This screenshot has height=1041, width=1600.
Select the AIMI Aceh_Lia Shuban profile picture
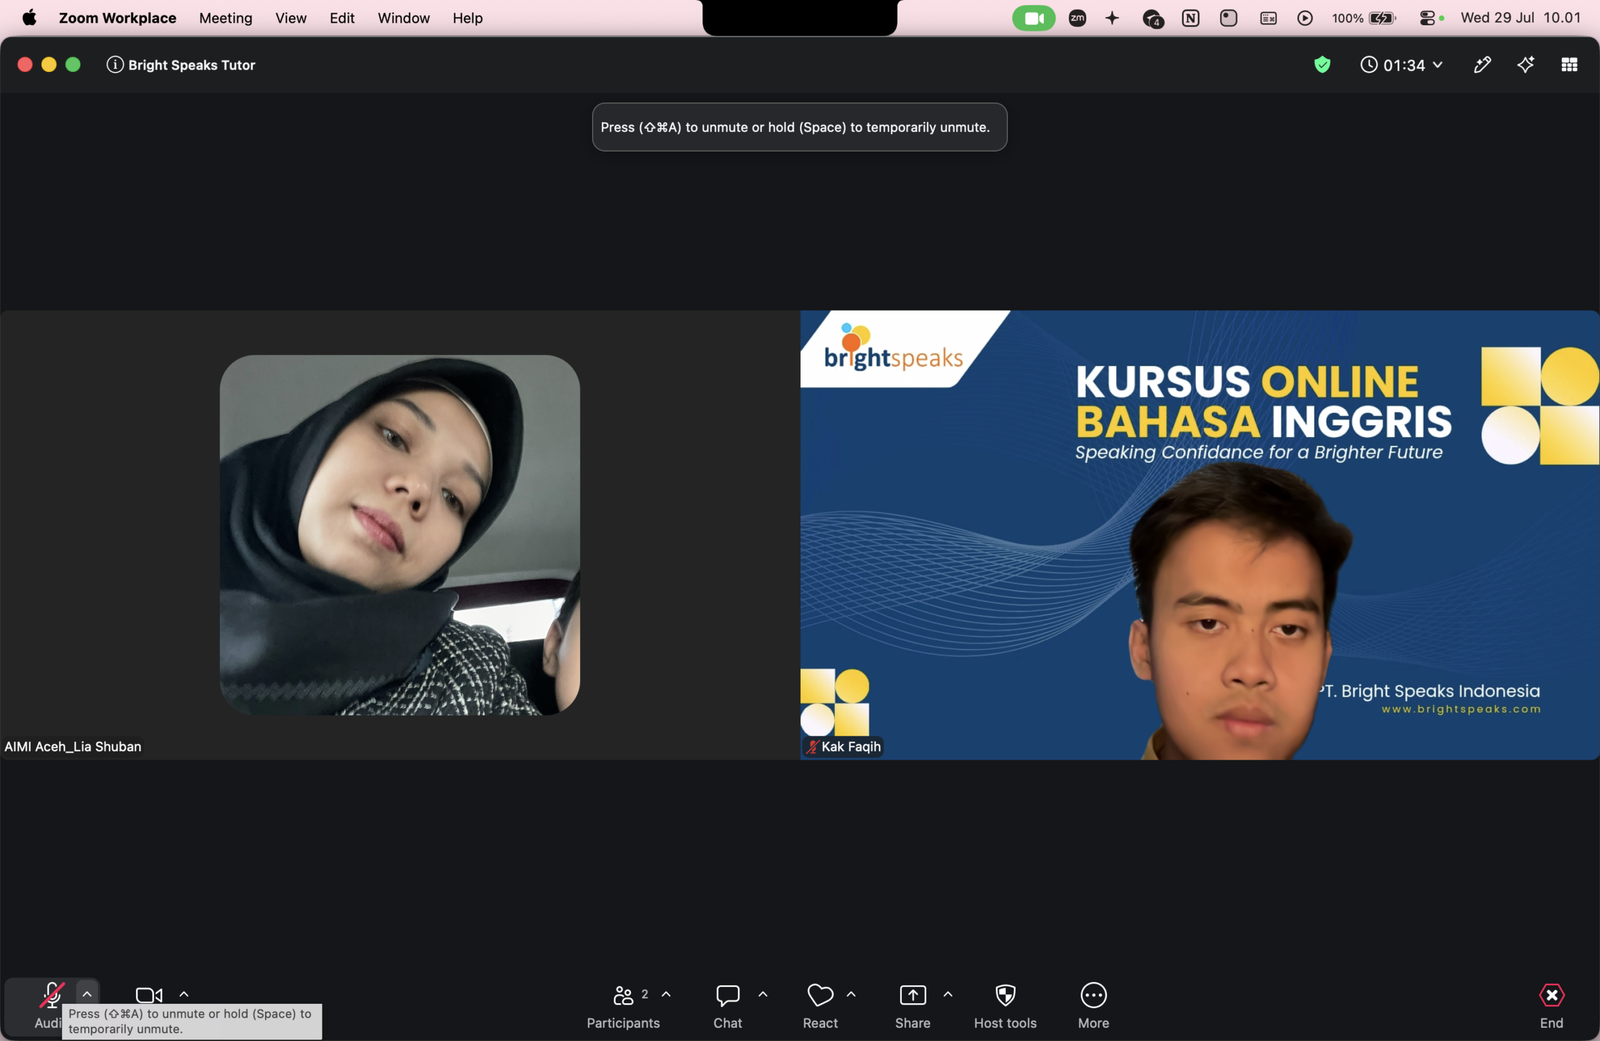click(x=400, y=535)
